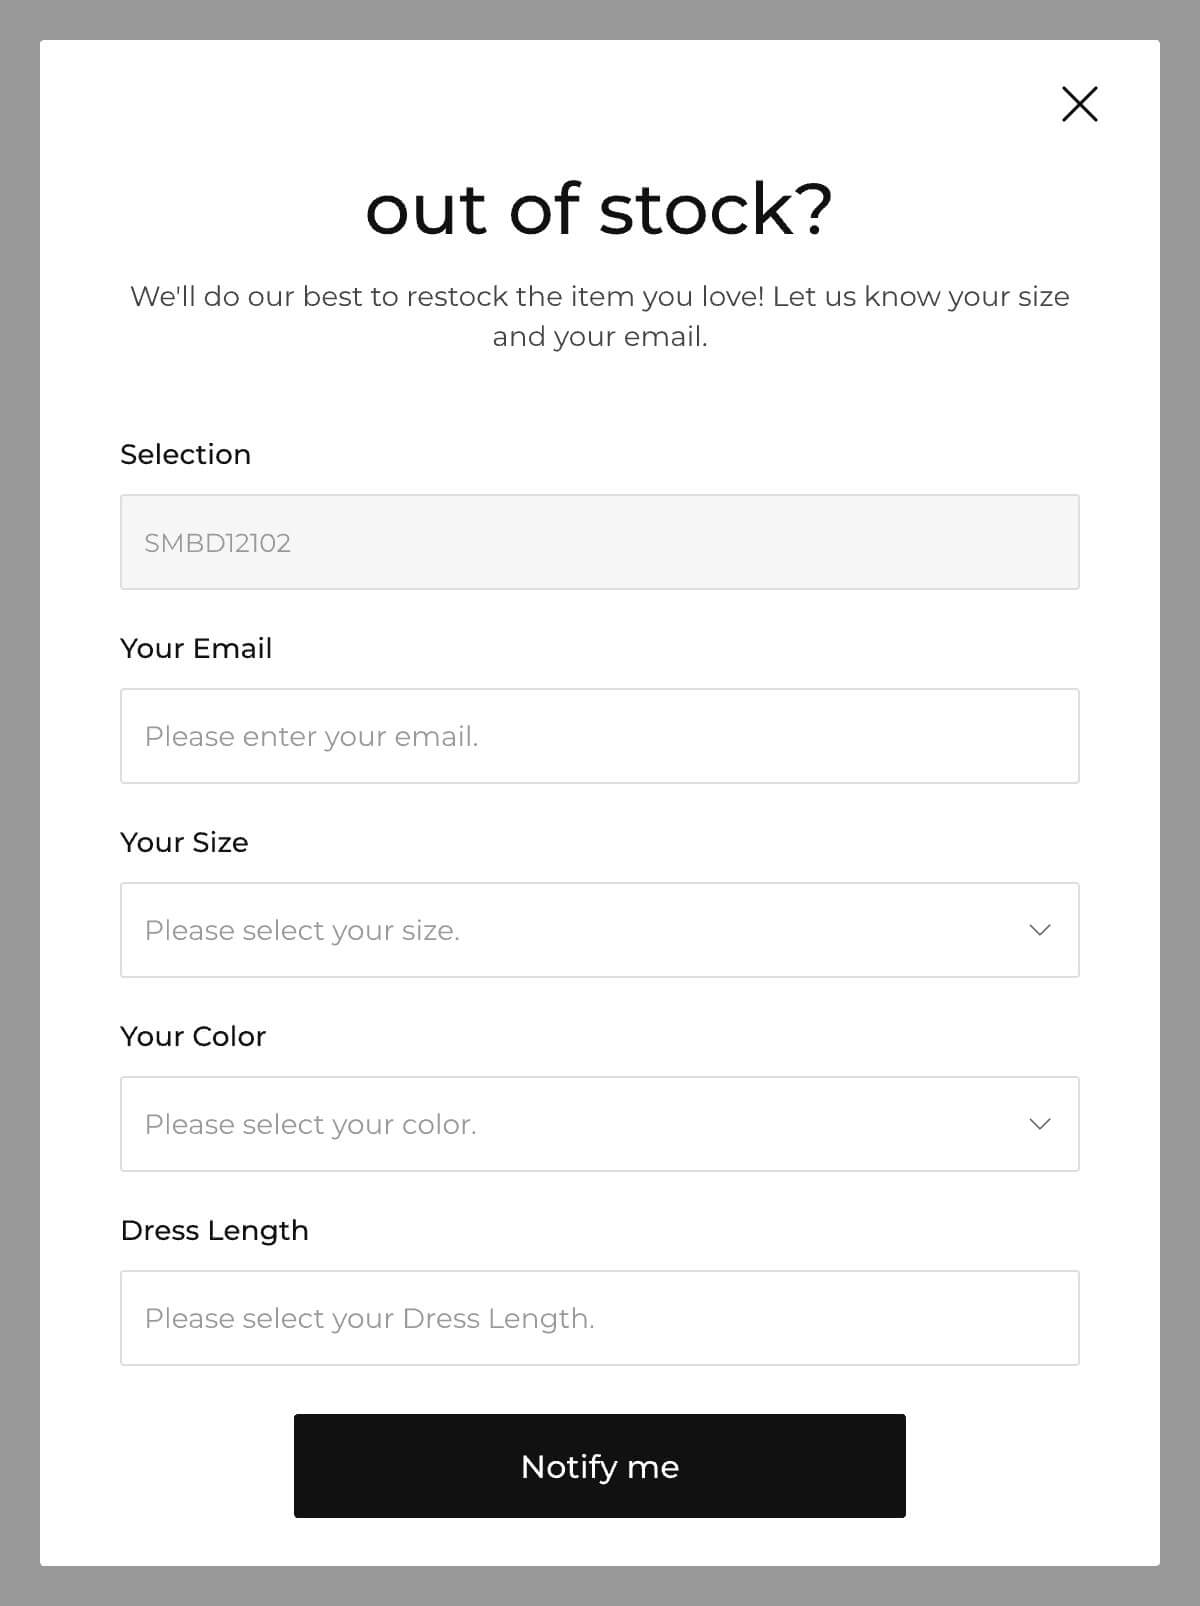Select the Dress Length field

[x=600, y=1318]
